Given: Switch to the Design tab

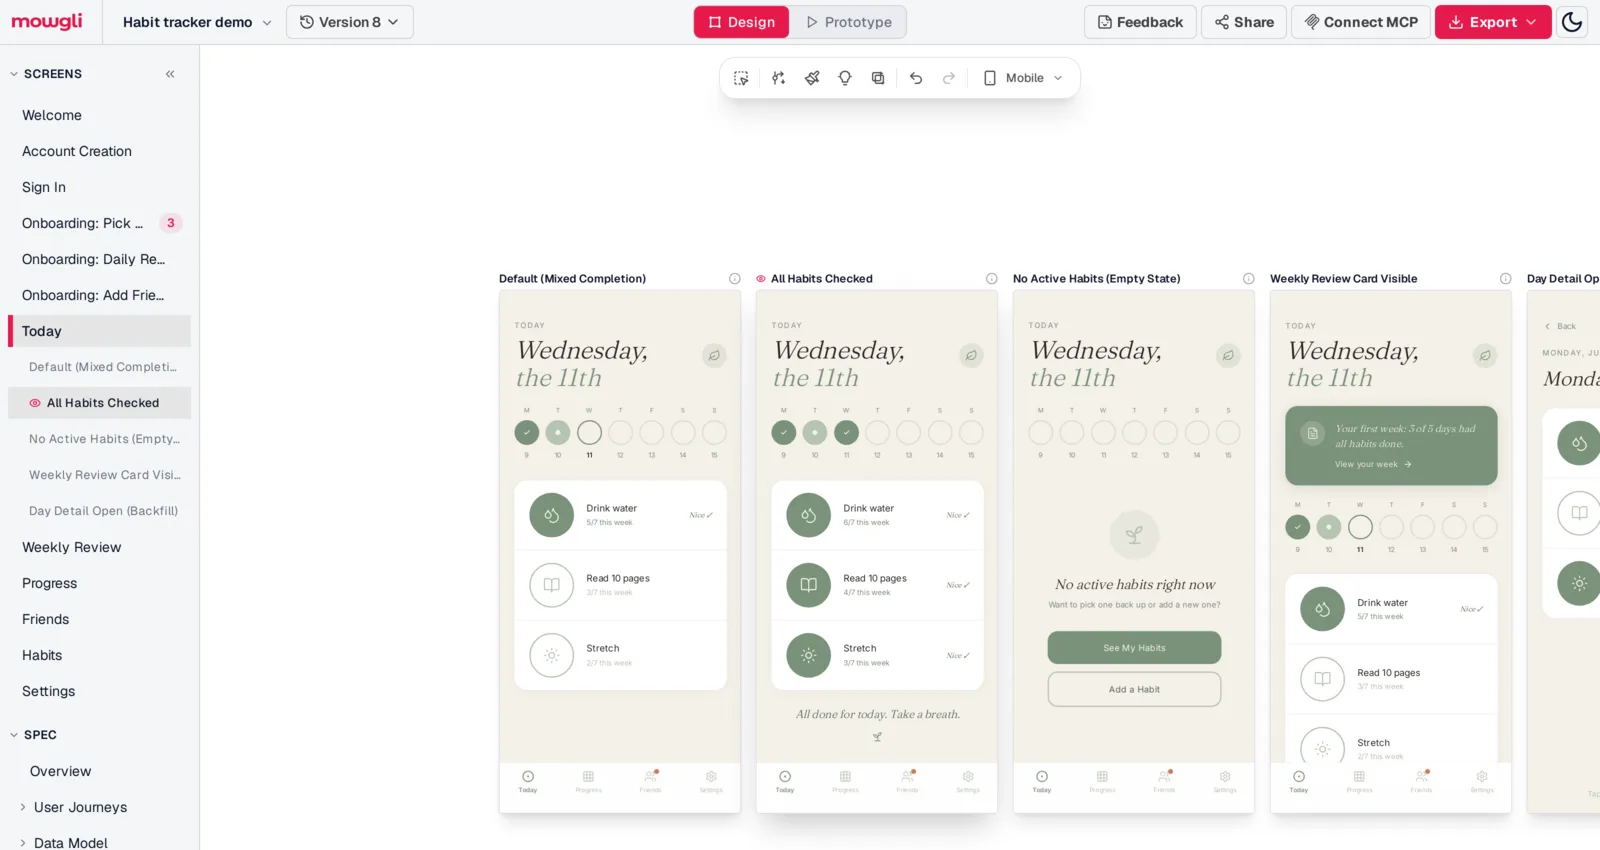Looking at the screenshot, I should 742,22.
